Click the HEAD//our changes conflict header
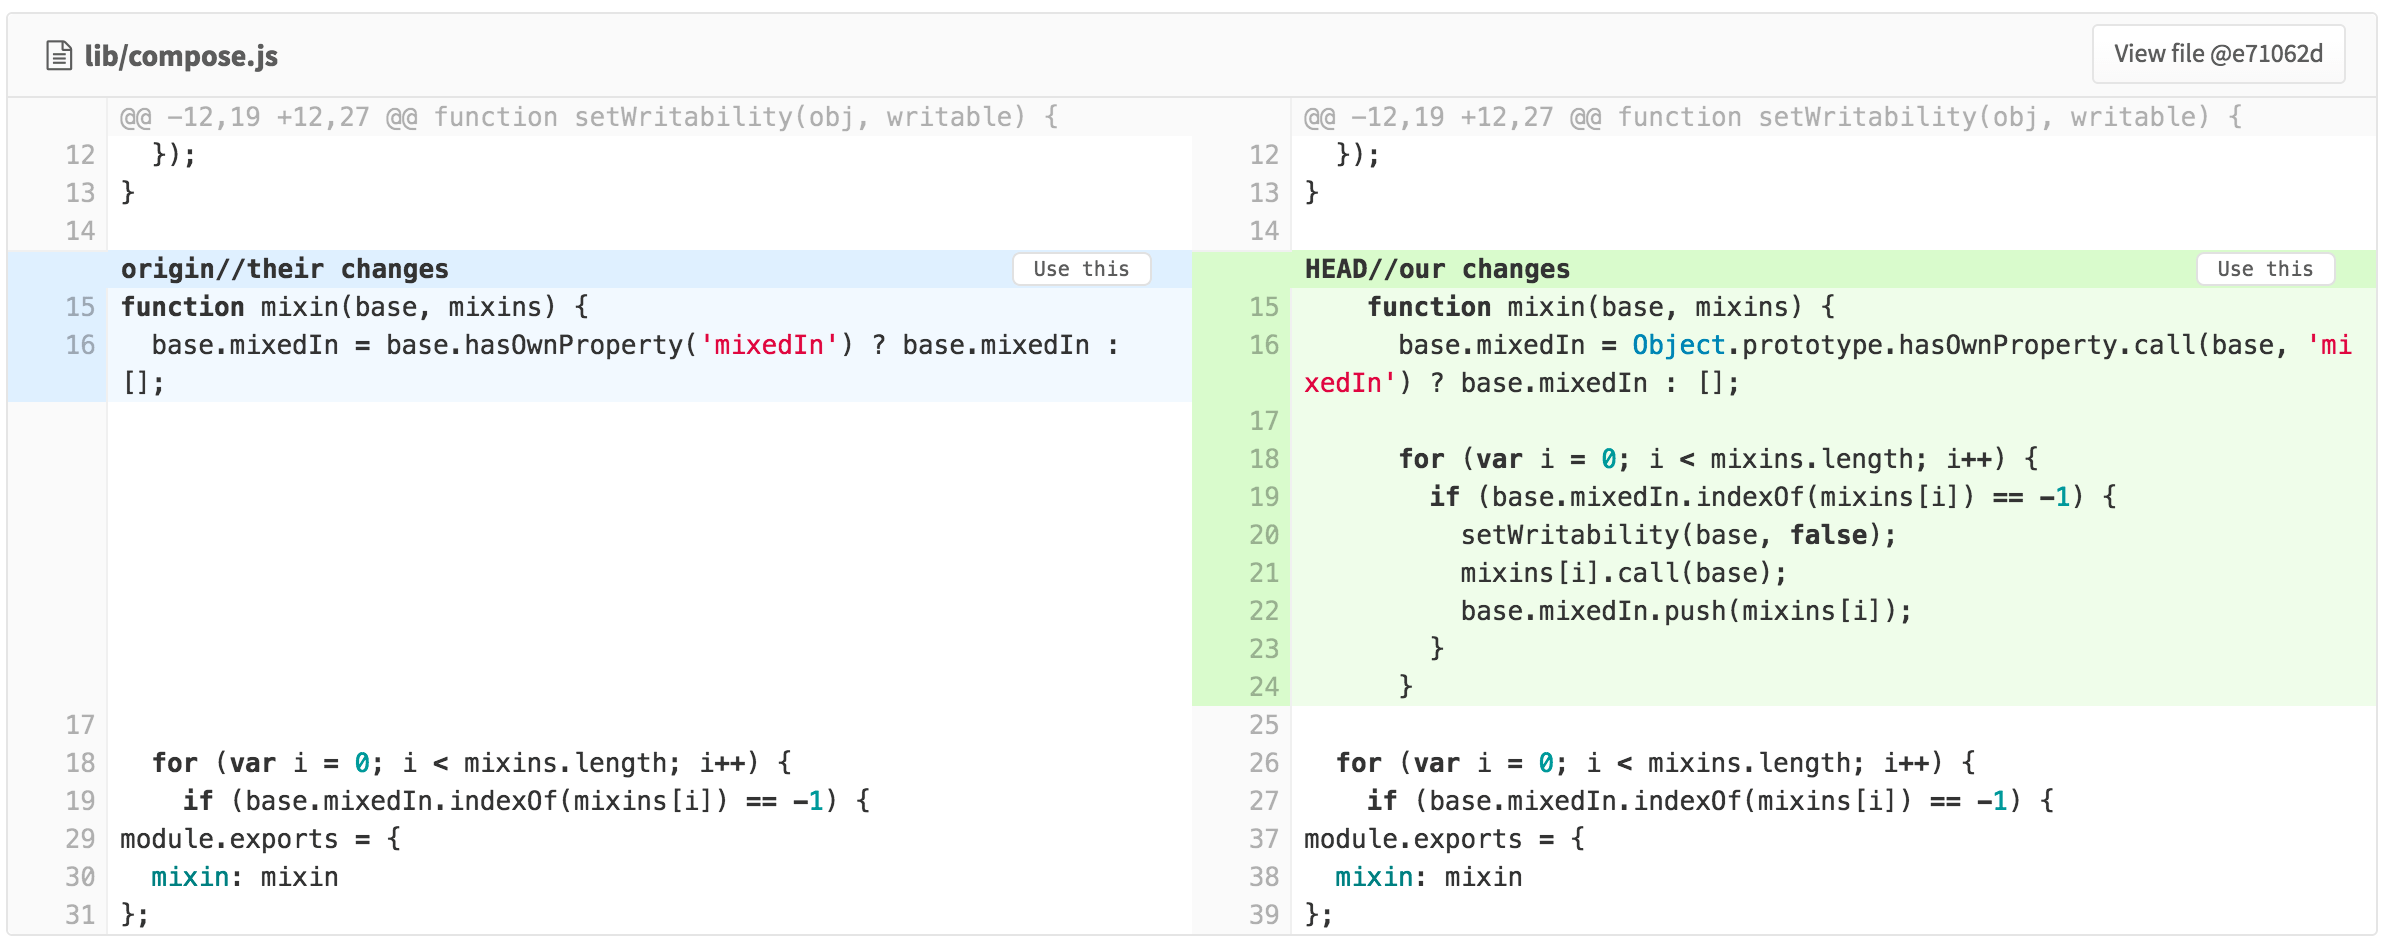Image resolution: width=2392 pixels, height=950 pixels. coord(1436,268)
